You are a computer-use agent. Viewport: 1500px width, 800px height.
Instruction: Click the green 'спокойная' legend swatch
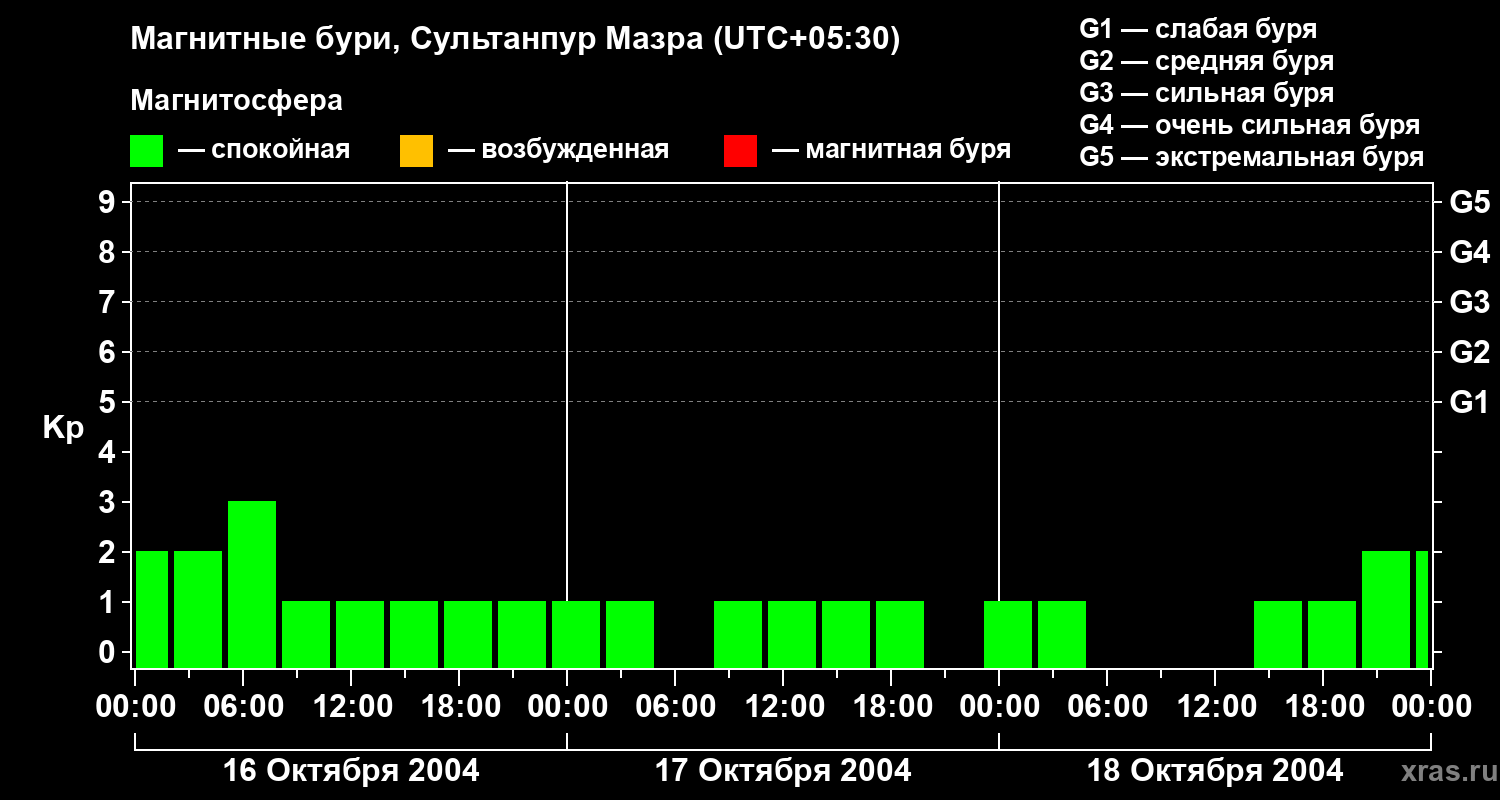coord(147,151)
